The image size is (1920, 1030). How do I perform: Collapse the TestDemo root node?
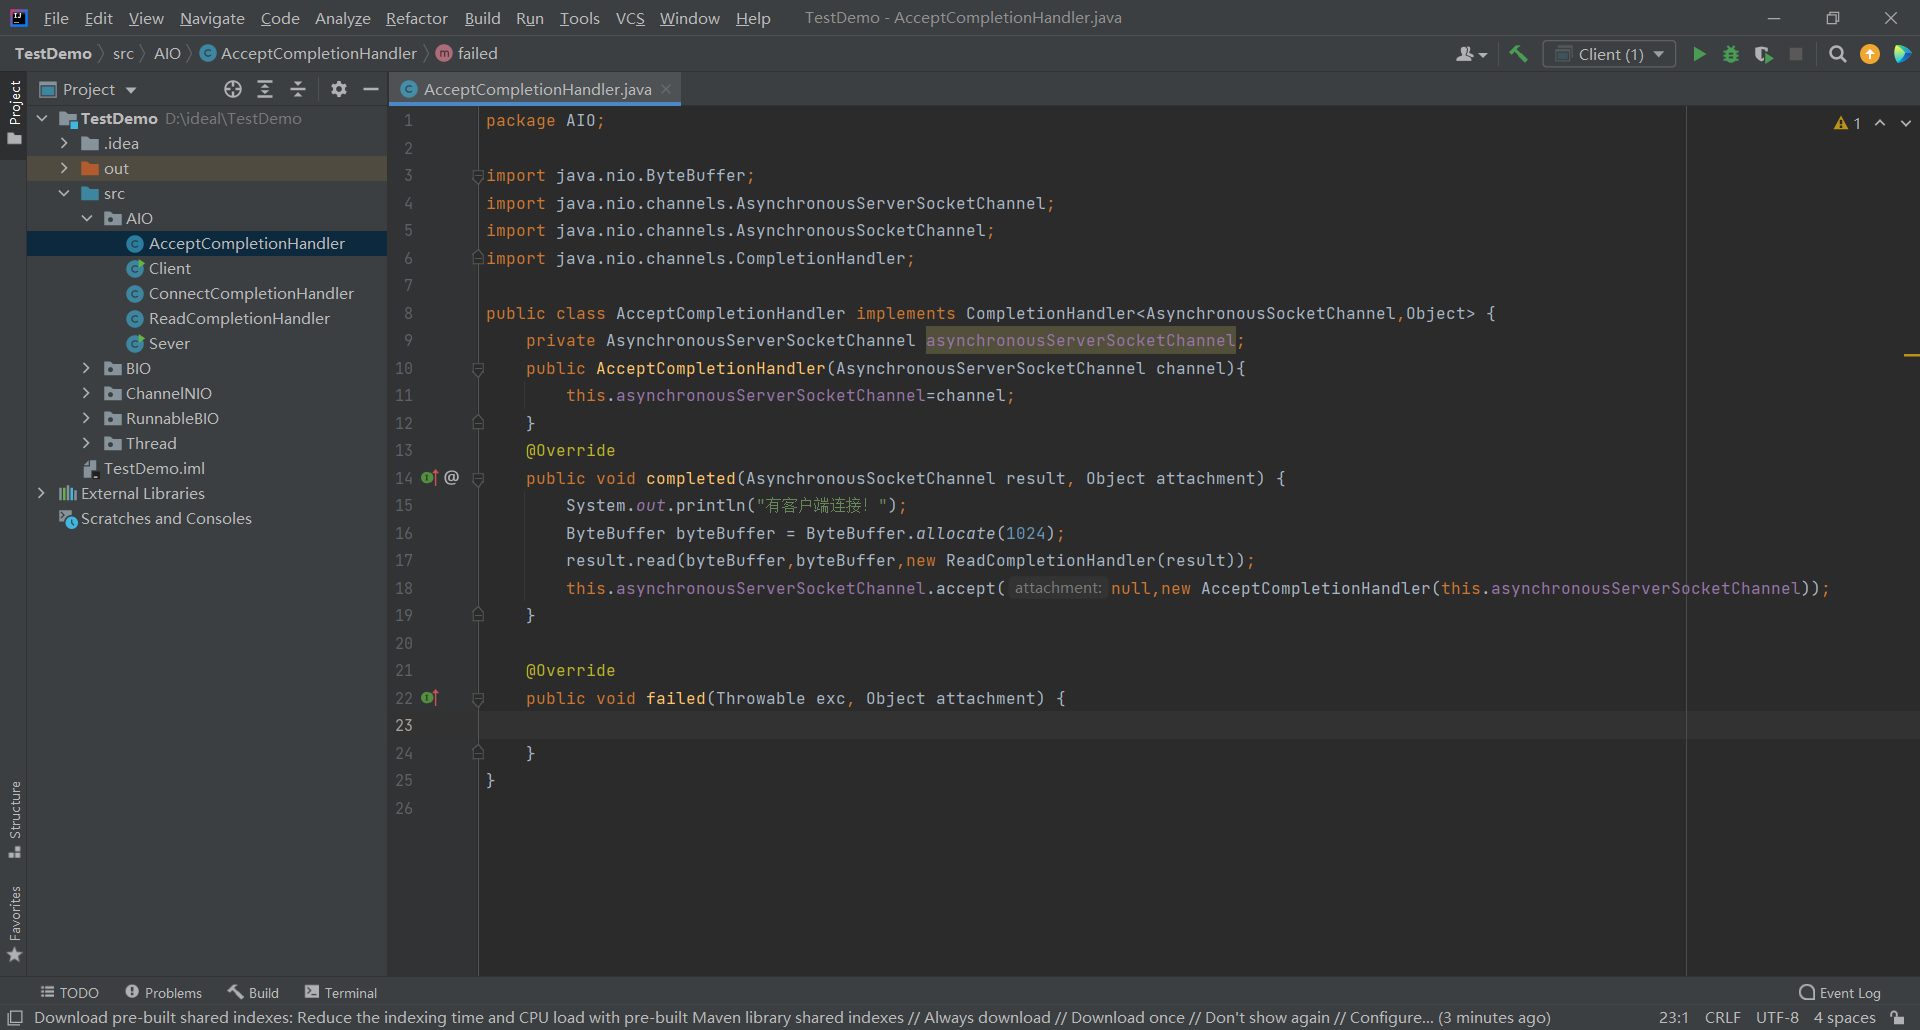[42, 118]
